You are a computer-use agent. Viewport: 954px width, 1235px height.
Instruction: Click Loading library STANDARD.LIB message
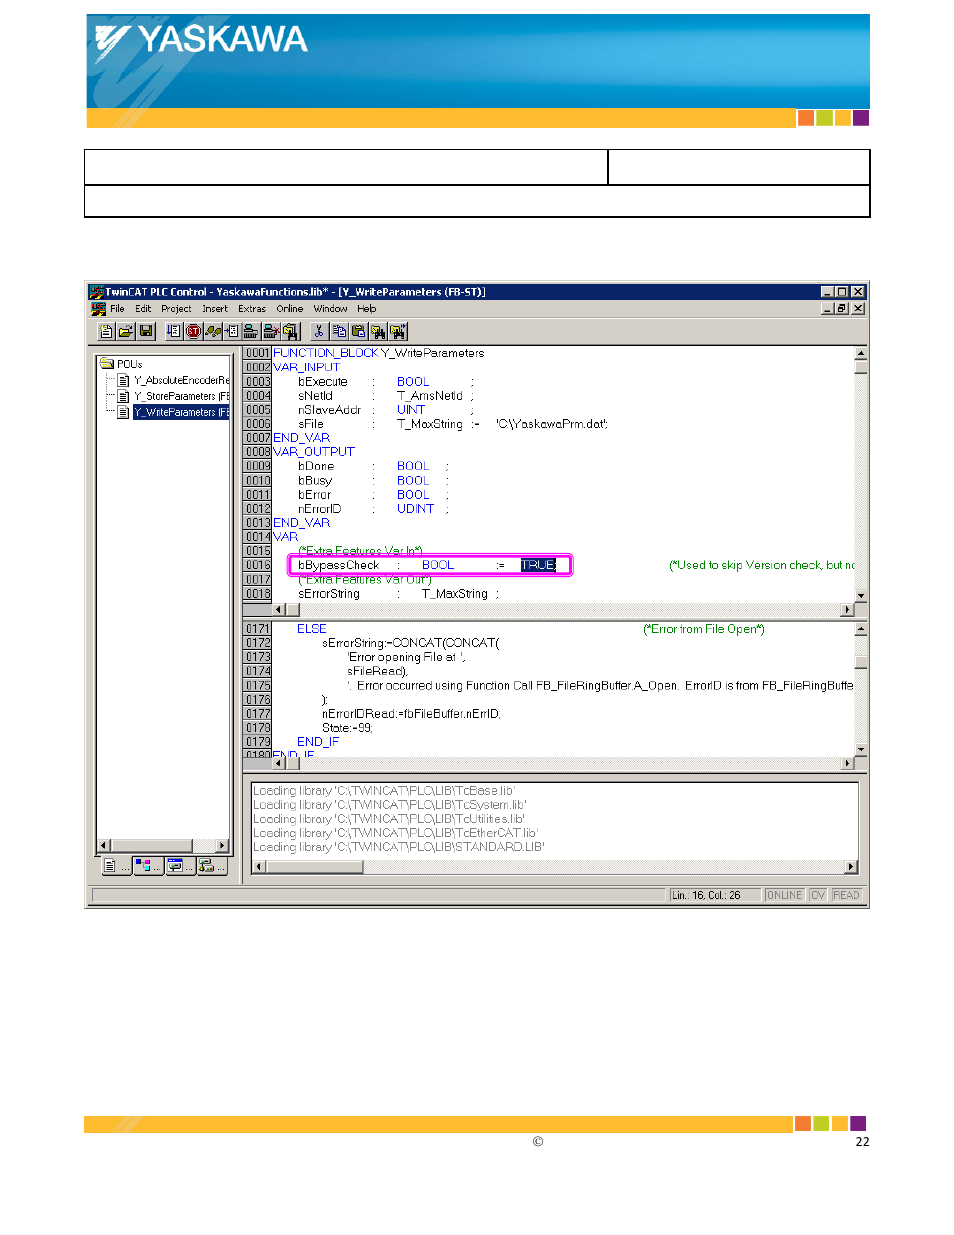tap(399, 847)
